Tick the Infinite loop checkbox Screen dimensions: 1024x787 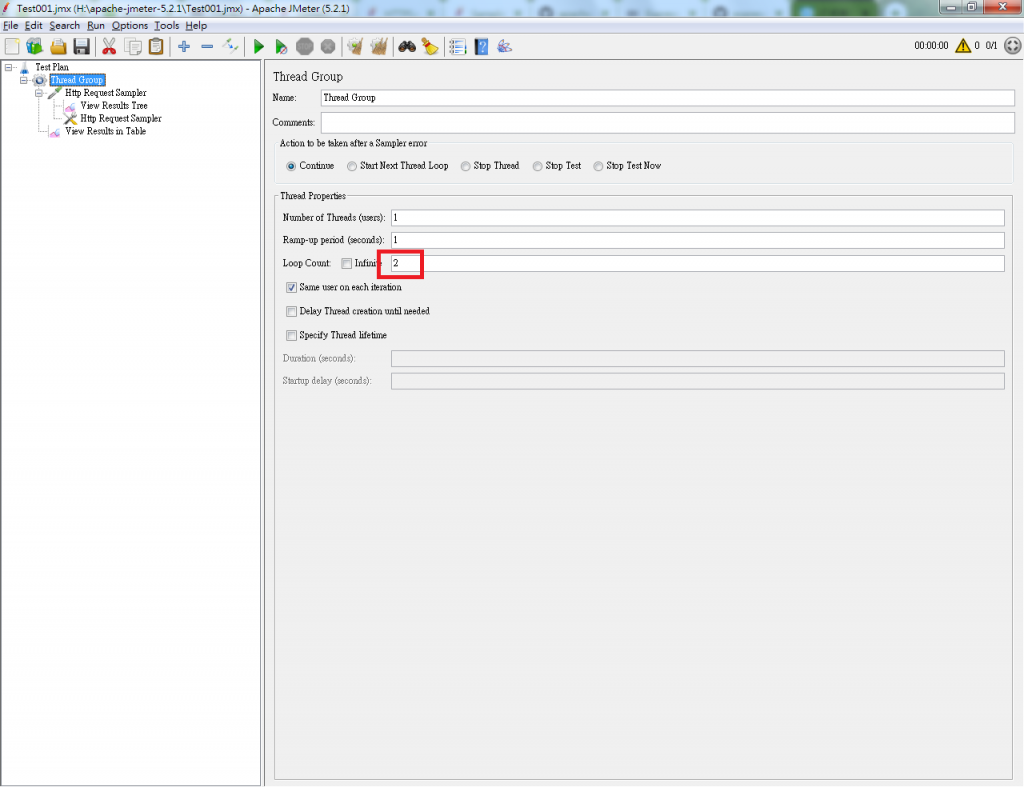pyautogui.click(x=347, y=263)
